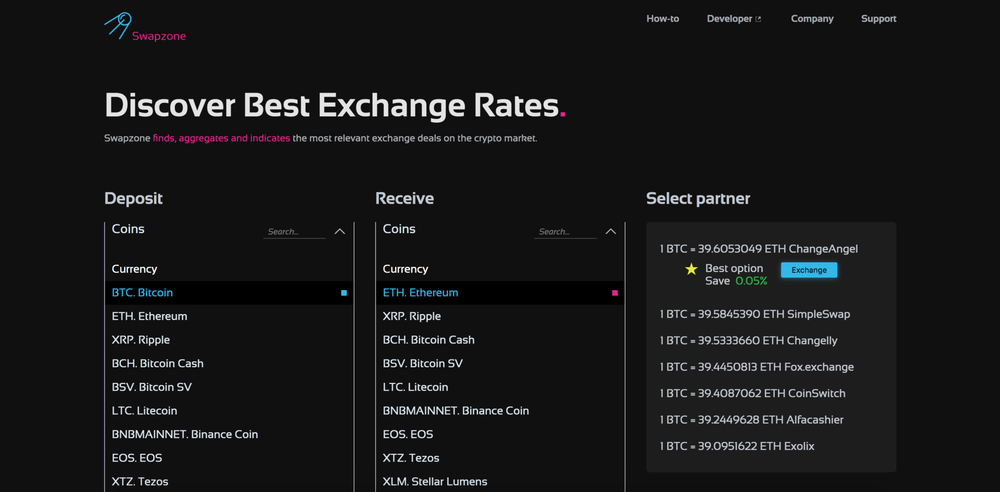Open the How-to menu item
Viewport: 1000px width, 492px height.
[x=663, y=19]
